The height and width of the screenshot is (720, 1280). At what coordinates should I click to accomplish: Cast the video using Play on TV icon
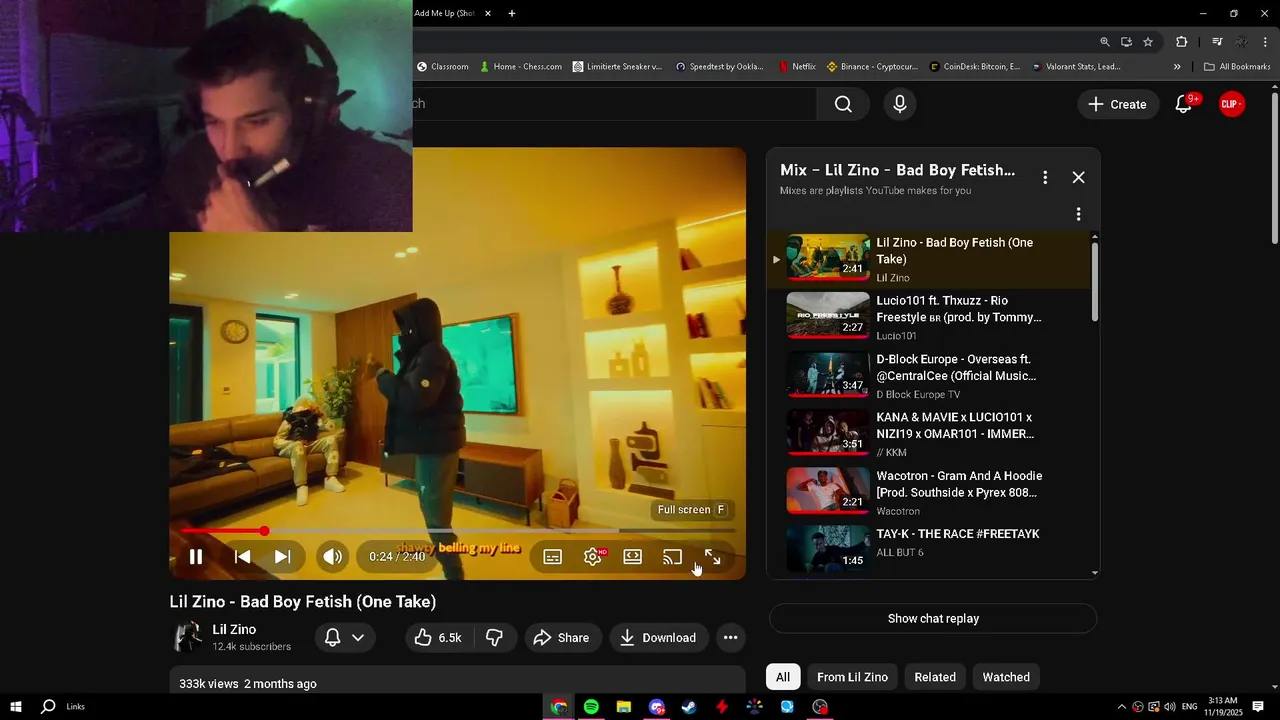click(x=673, y=557)
